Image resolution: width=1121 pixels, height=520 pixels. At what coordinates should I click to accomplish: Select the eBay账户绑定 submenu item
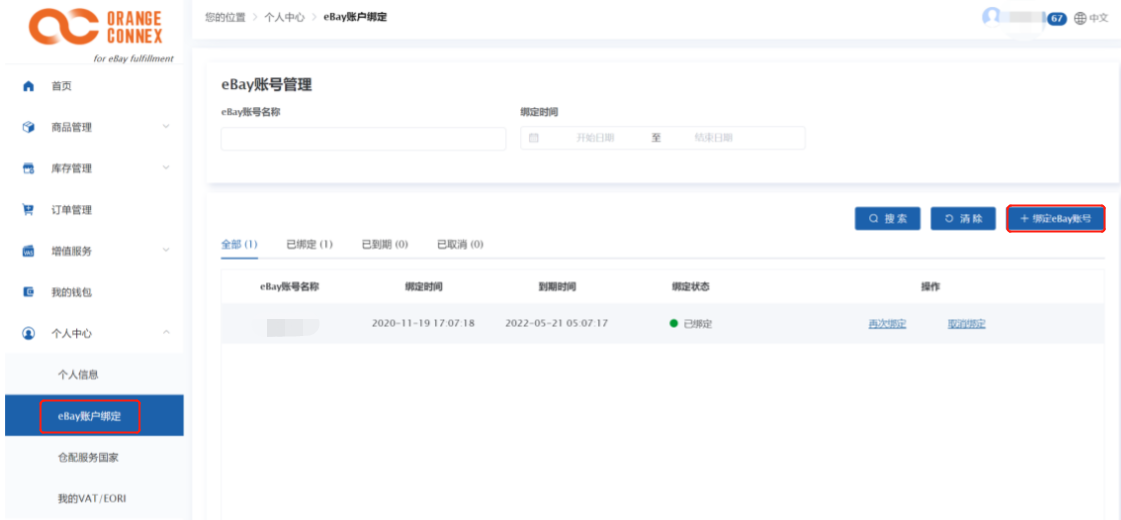[94, 416]
